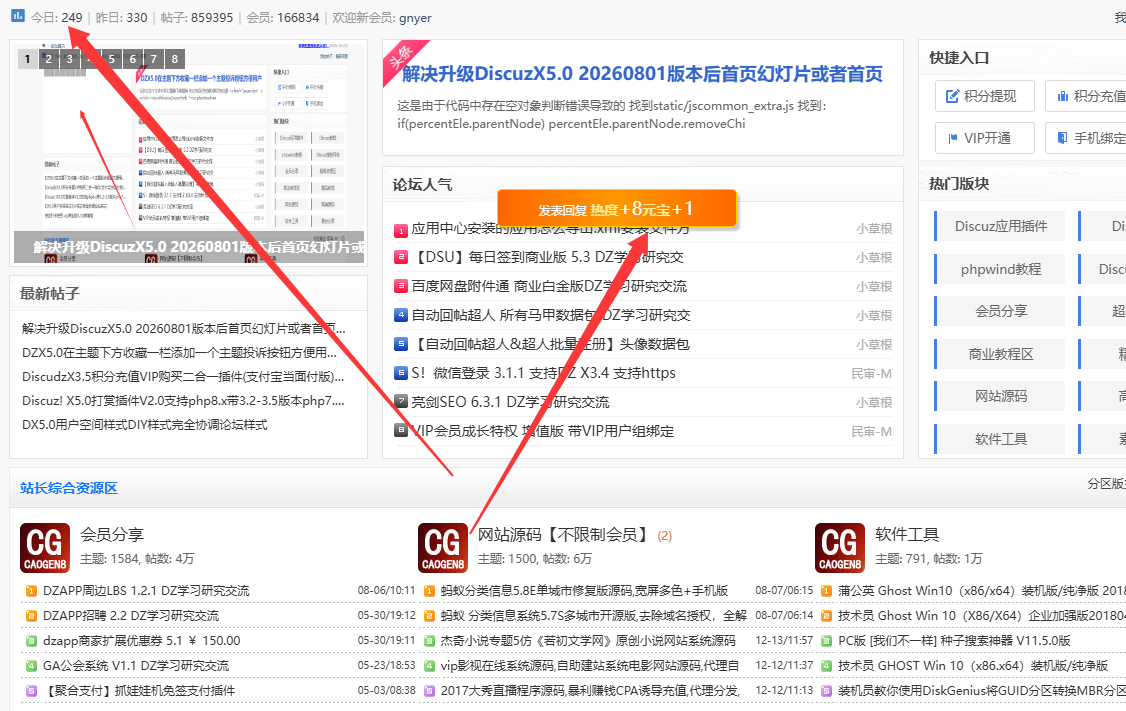Click rank 8 badge beside VIP会员成长特权

tap(401, 431)
